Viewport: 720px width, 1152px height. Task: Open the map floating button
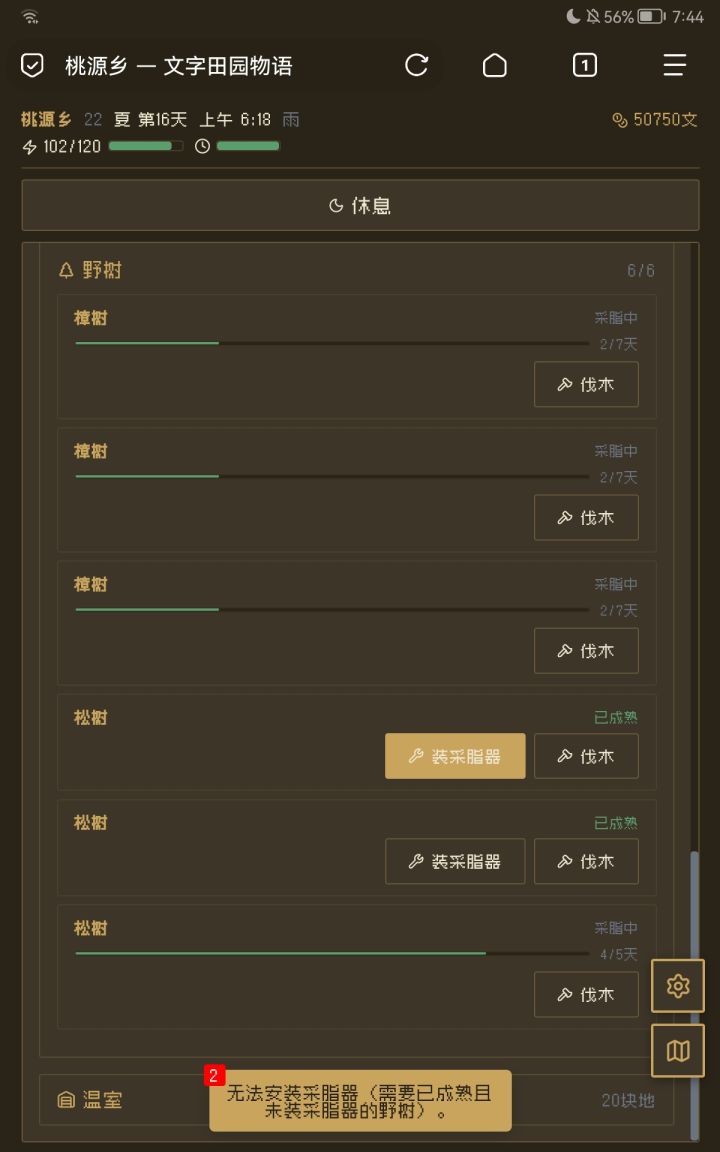(678, 1050)
